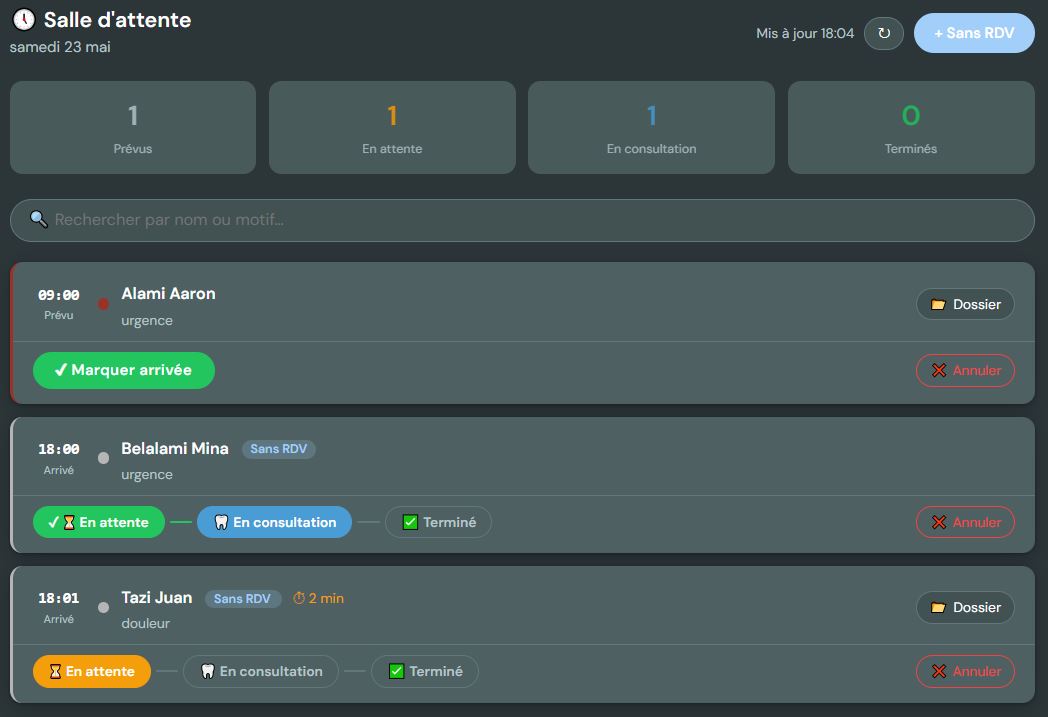Filter by the En consultation counter card
Image resolution: width=1048 pixels, height=717 pixels.
[x=652, y=128]
